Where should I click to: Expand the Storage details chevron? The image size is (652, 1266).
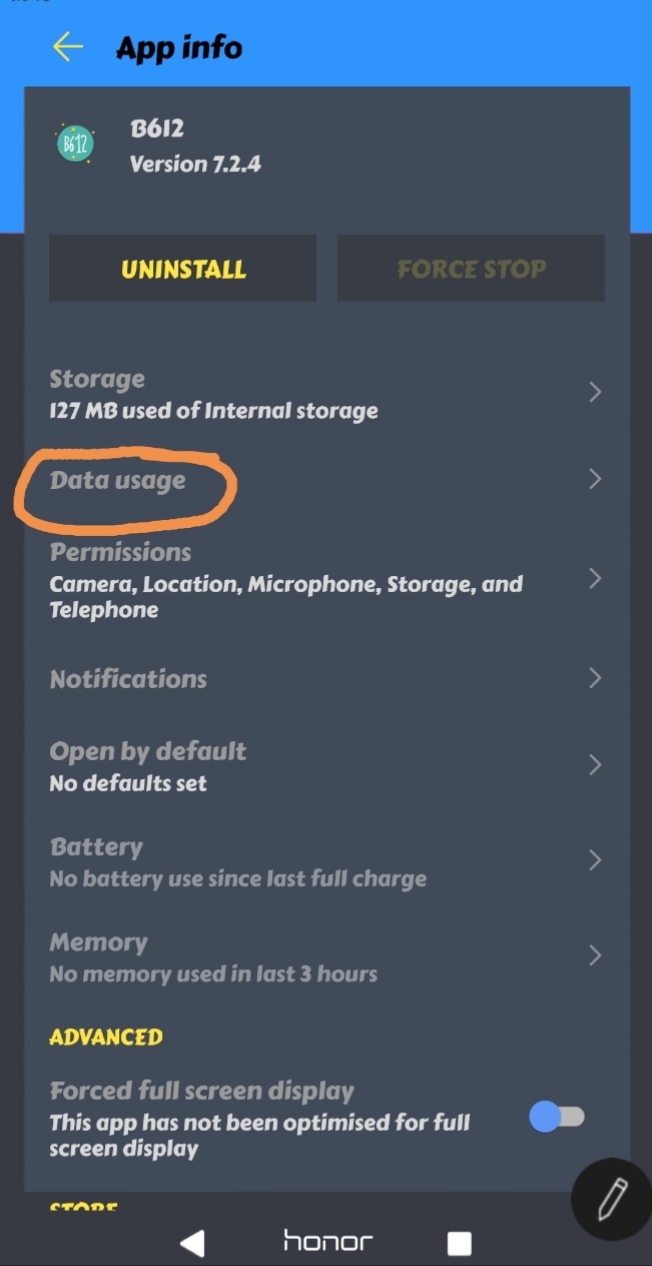[596, 393]
